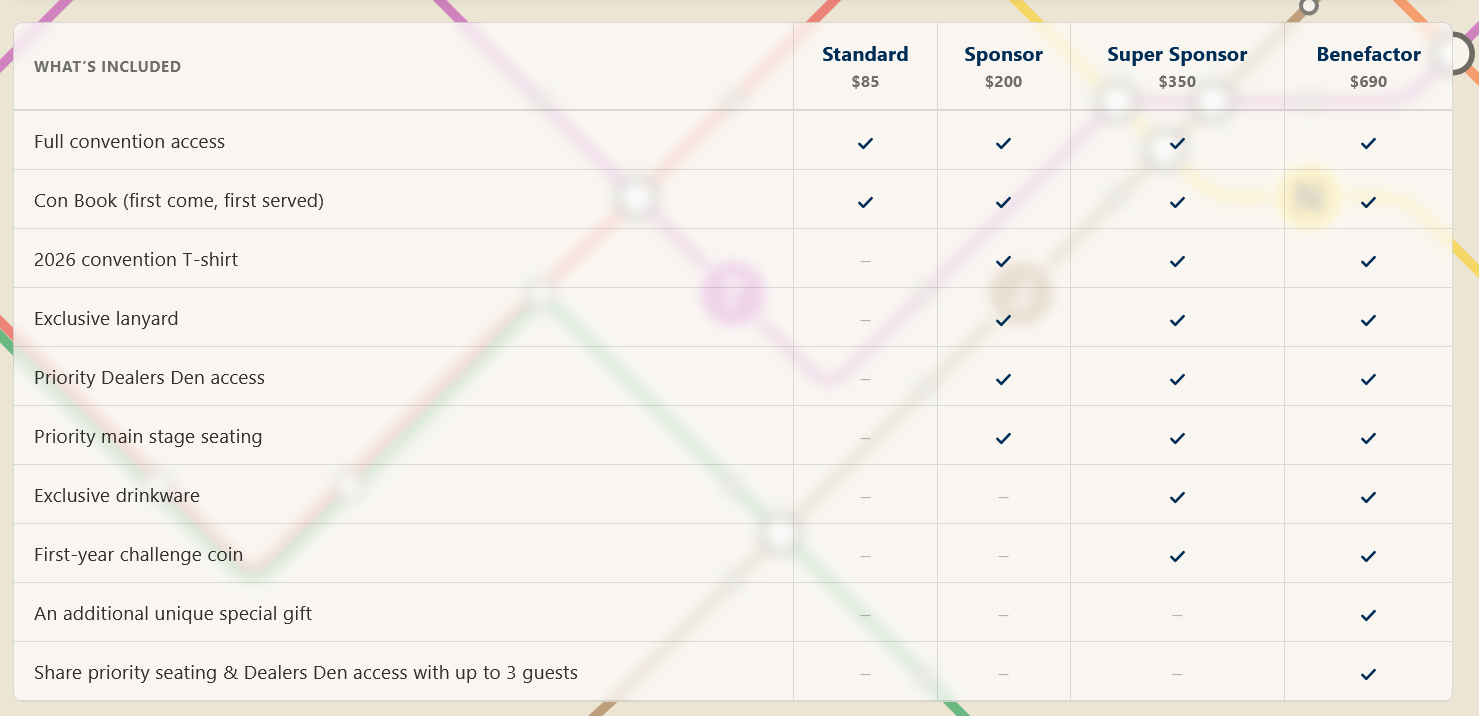
Task: Click the Super Sponsor checkmark for Priority main stage seating
Action: click(1177, 438)
